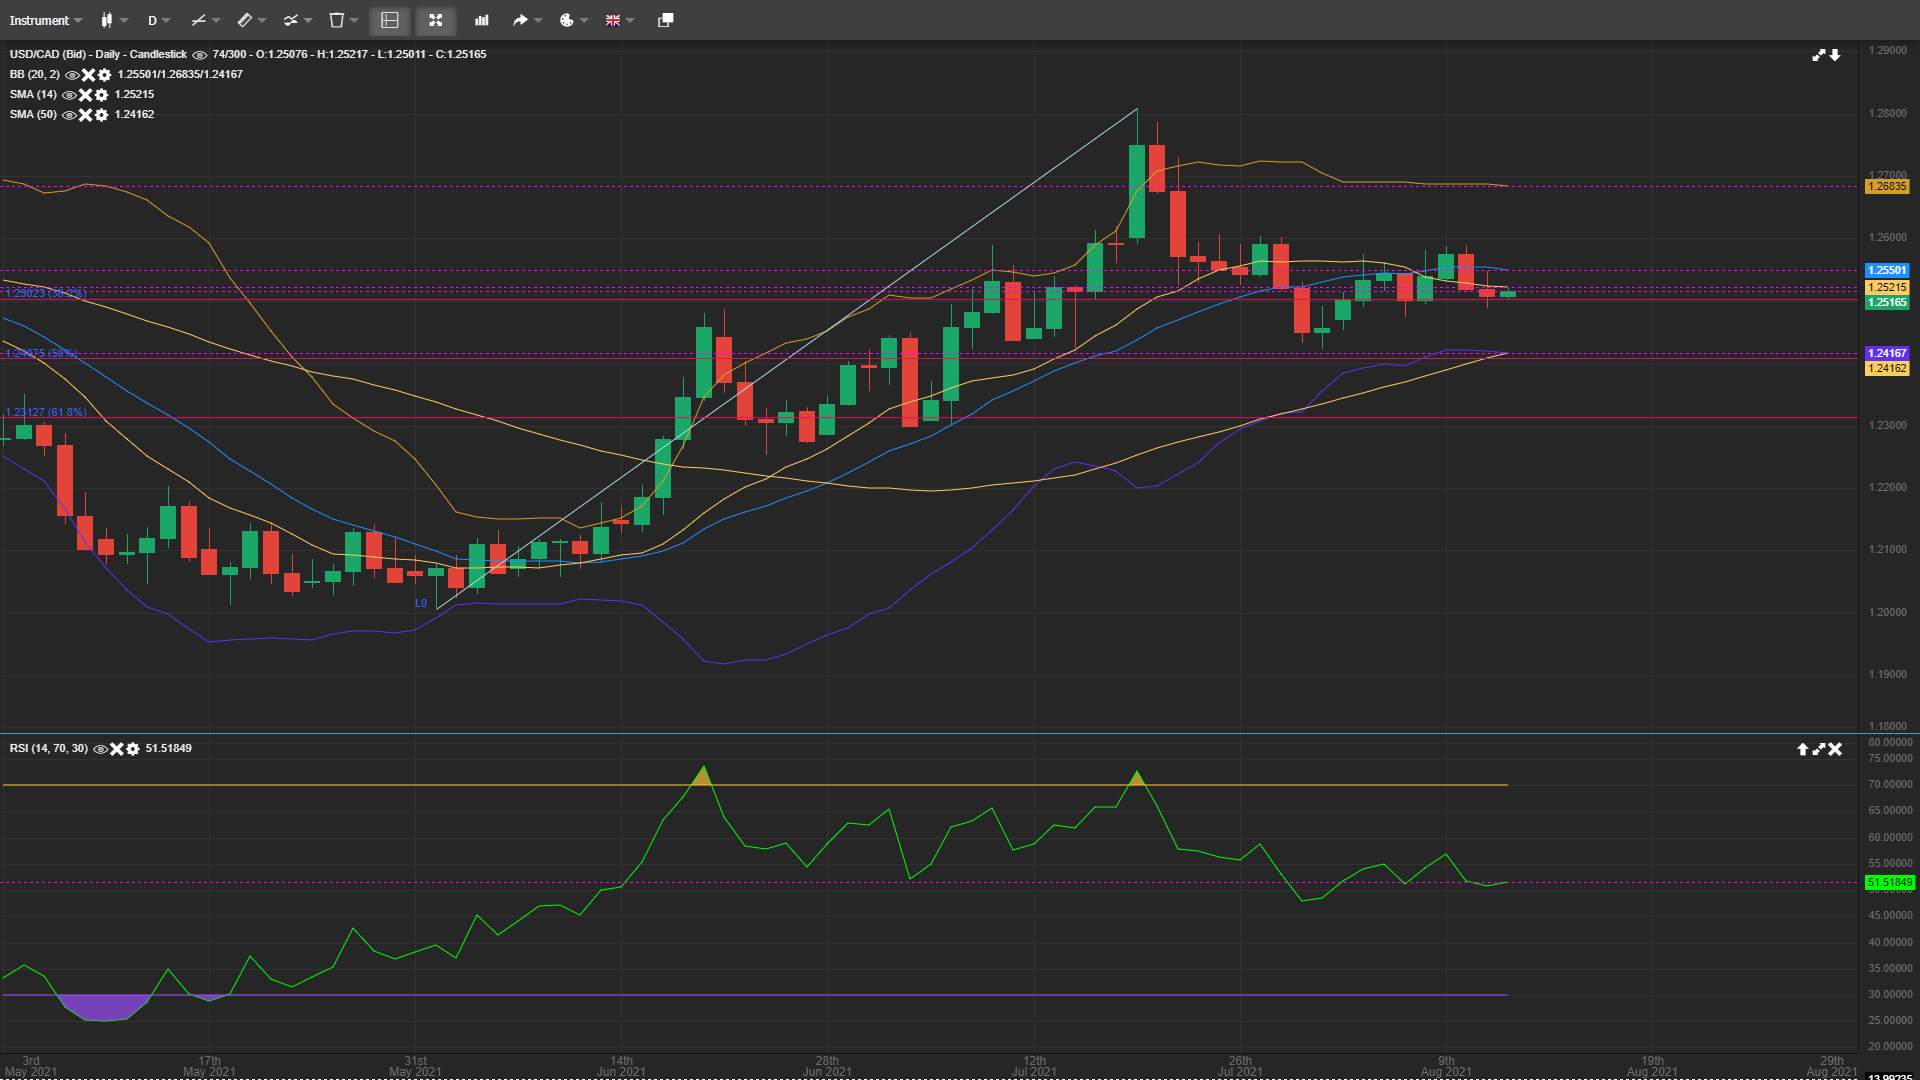Move the RSI pane up
1920x1080 pixels.
tap(1803, 749)
